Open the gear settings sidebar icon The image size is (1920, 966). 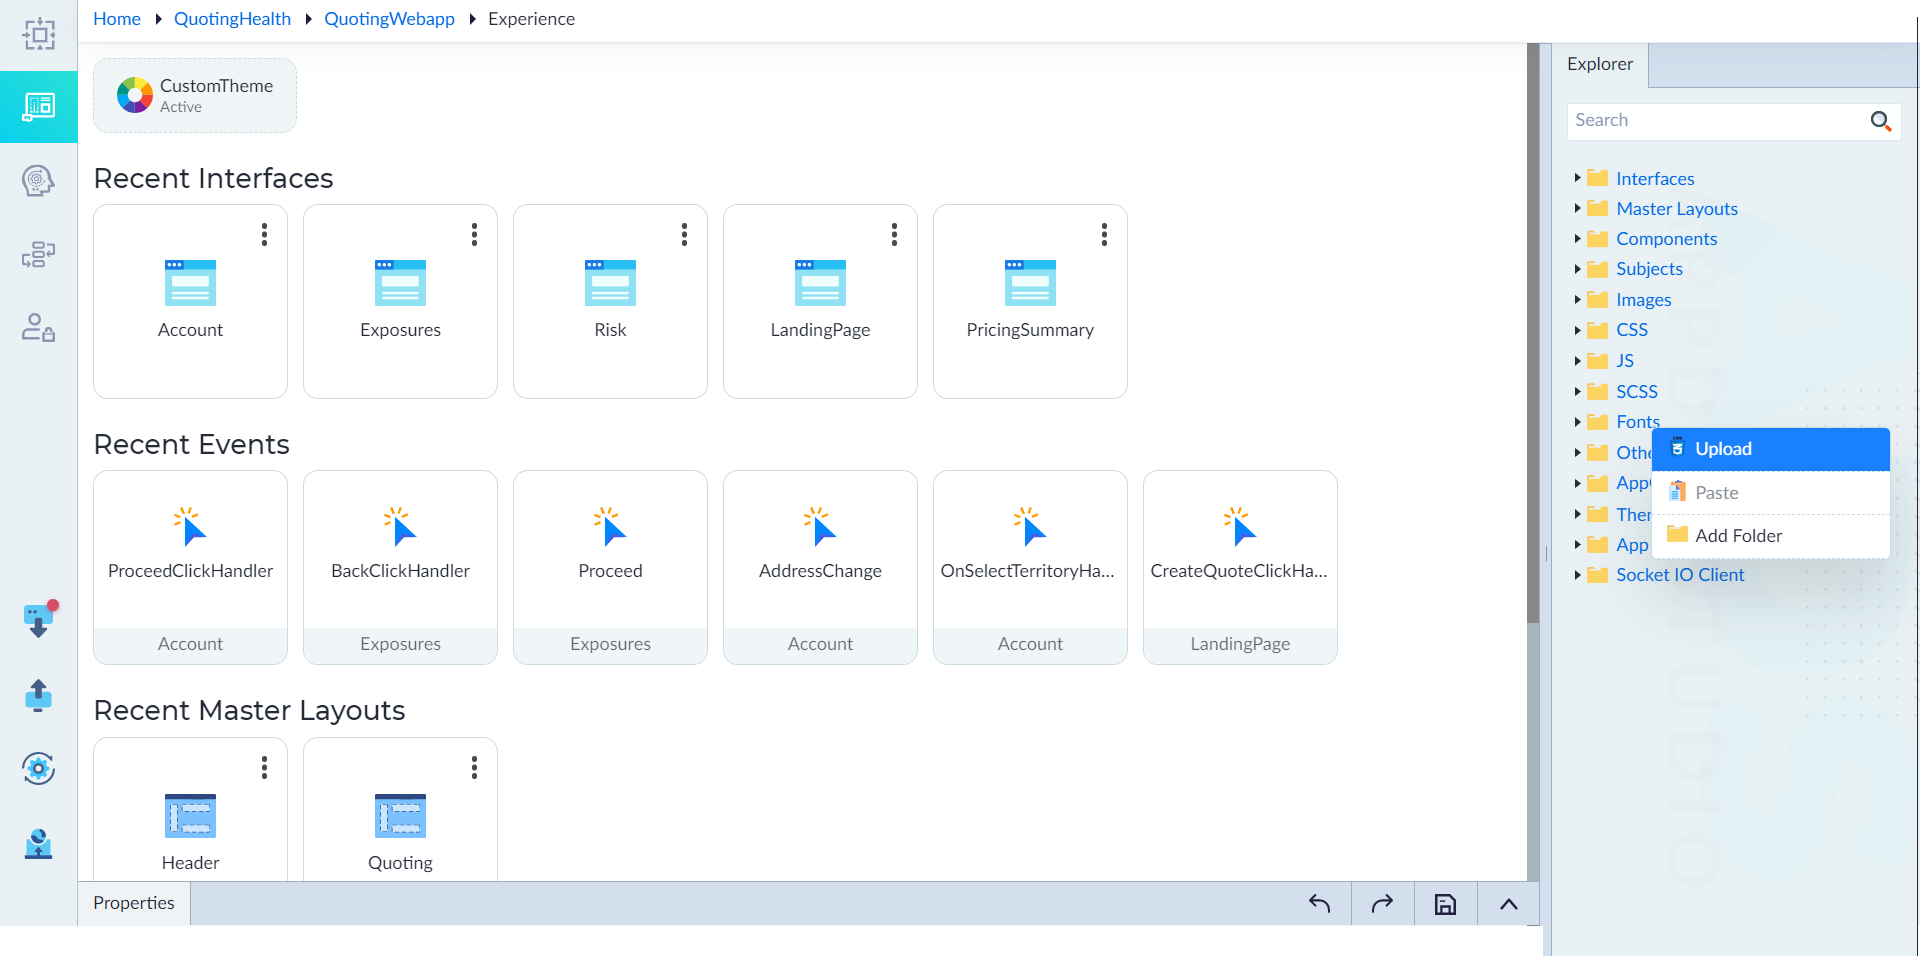tap(38, 769)
